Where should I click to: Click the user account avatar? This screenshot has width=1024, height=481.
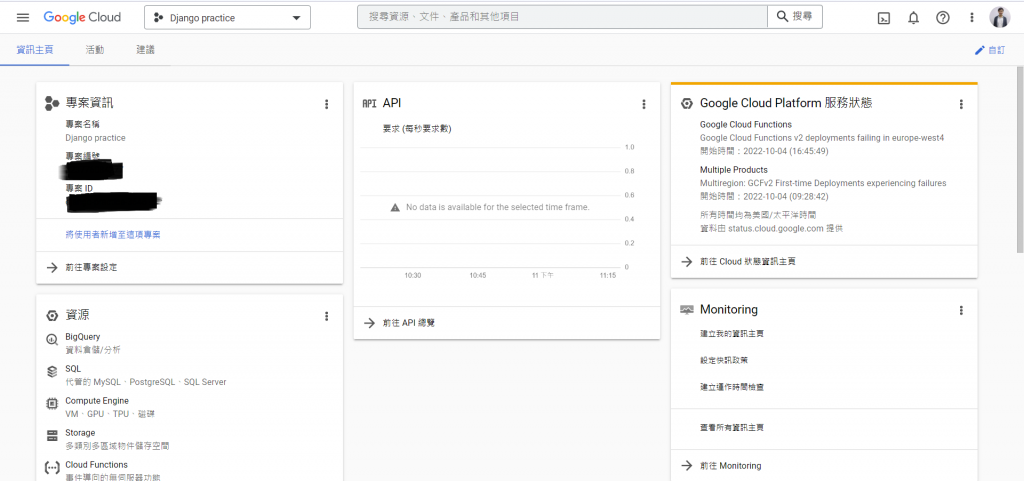[999, 18]
